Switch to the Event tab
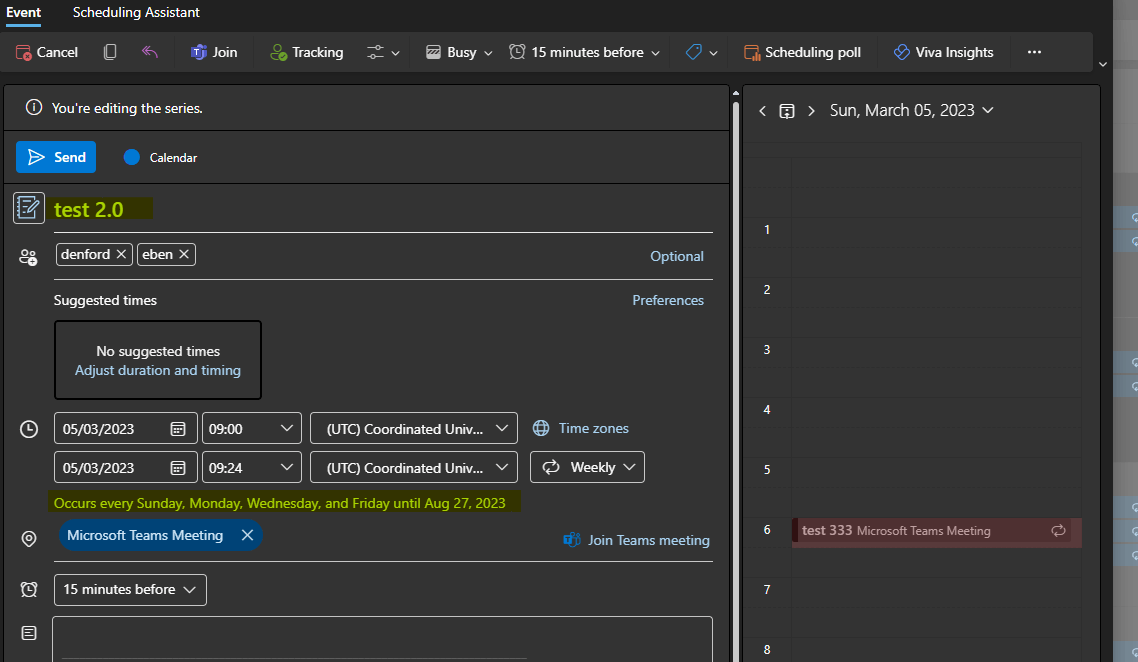 (x=23, y=12)
